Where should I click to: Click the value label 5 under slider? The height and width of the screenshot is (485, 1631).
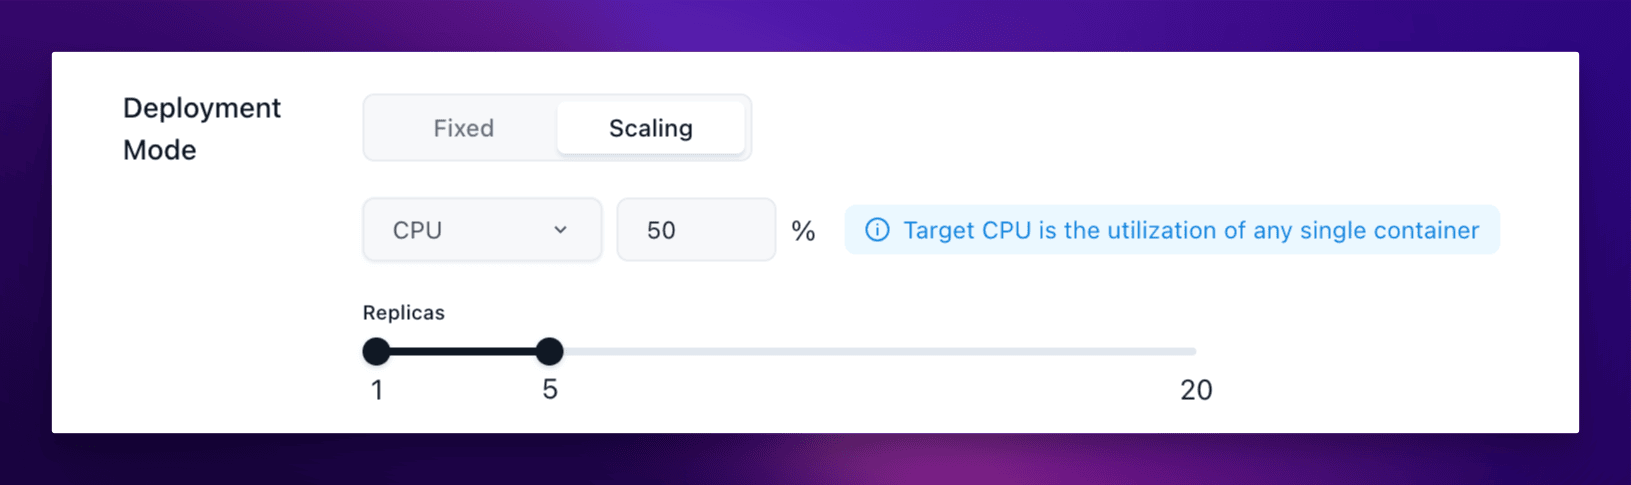550,390
